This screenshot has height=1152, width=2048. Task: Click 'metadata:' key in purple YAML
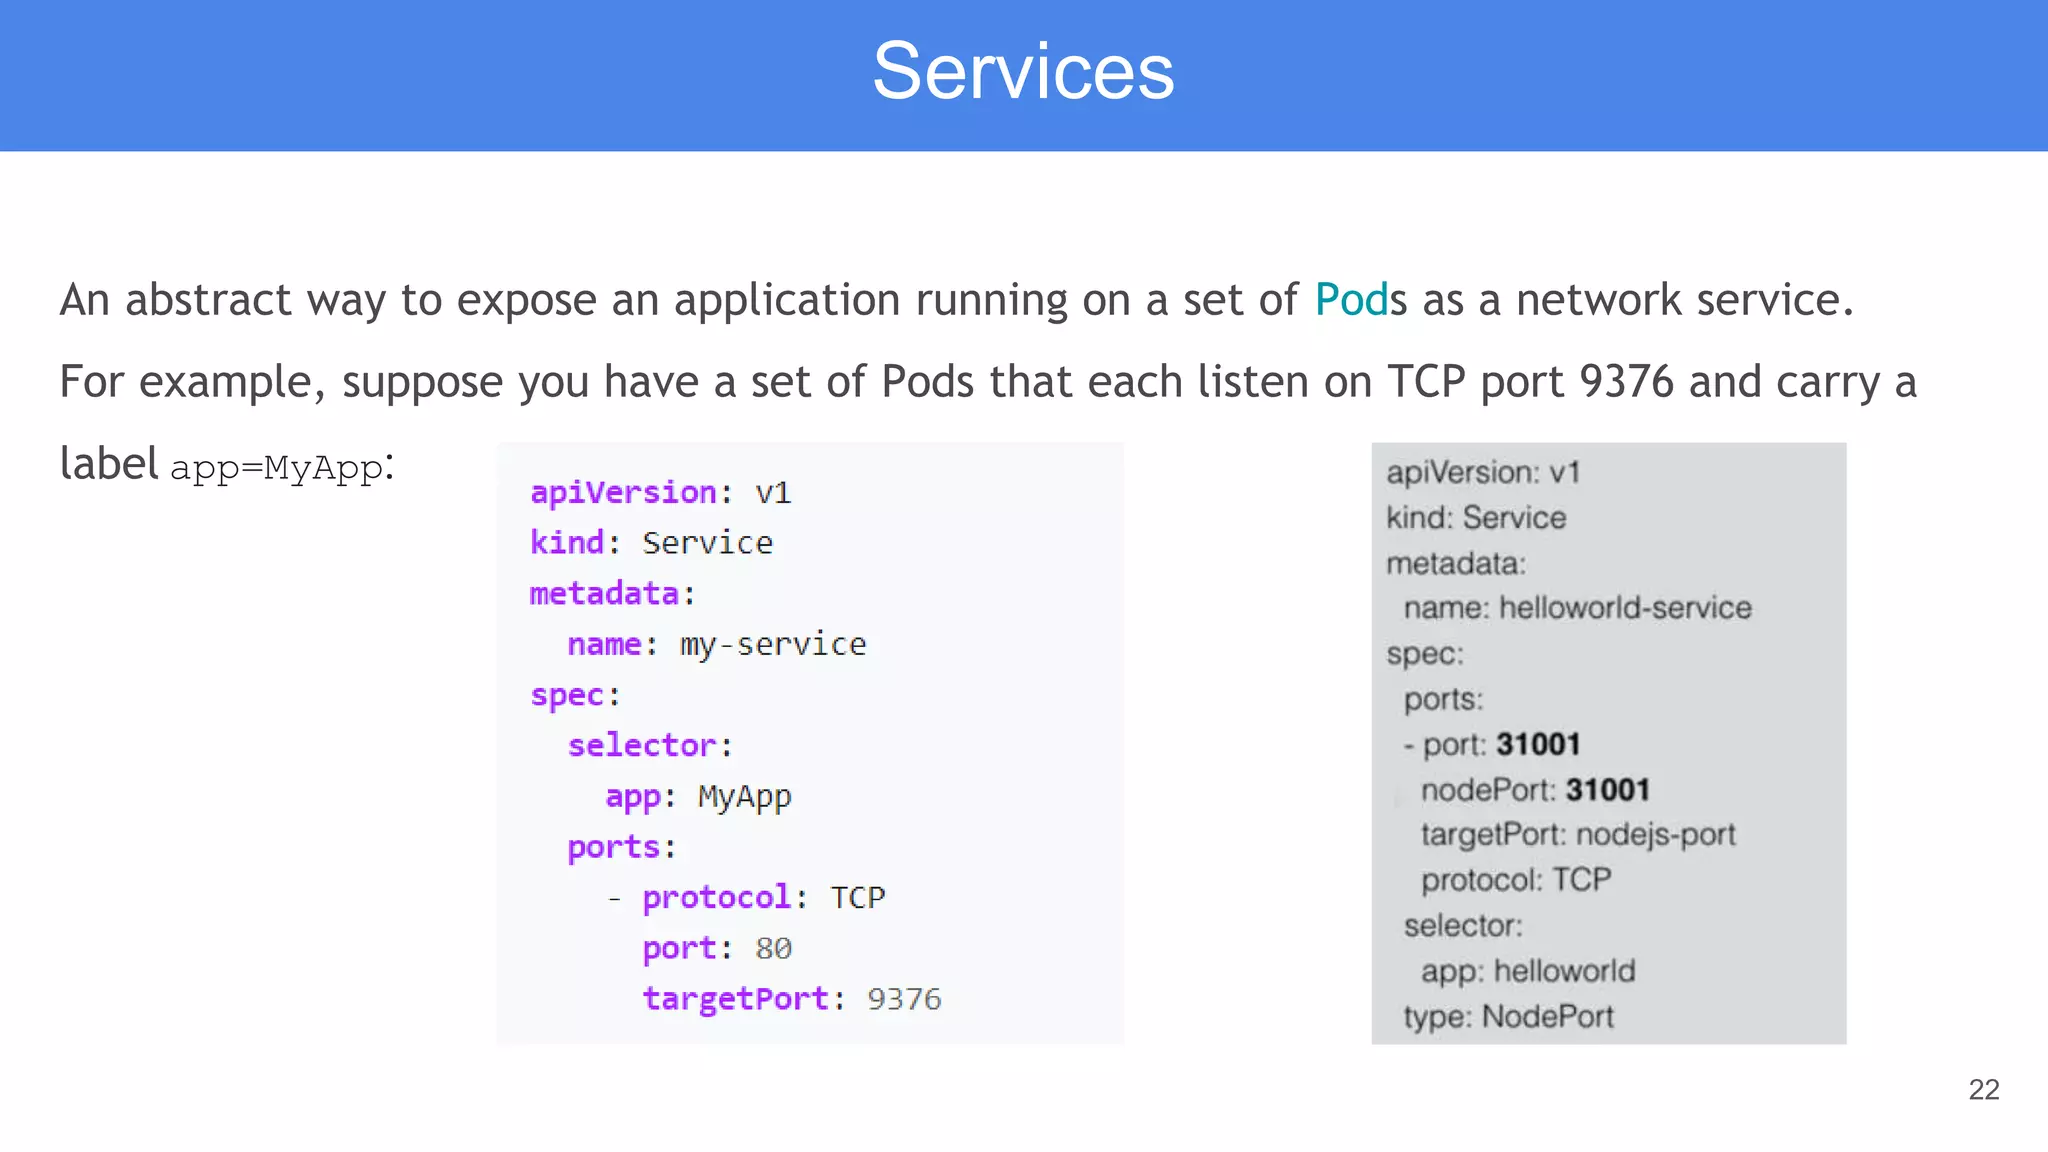tap(612, 594)
